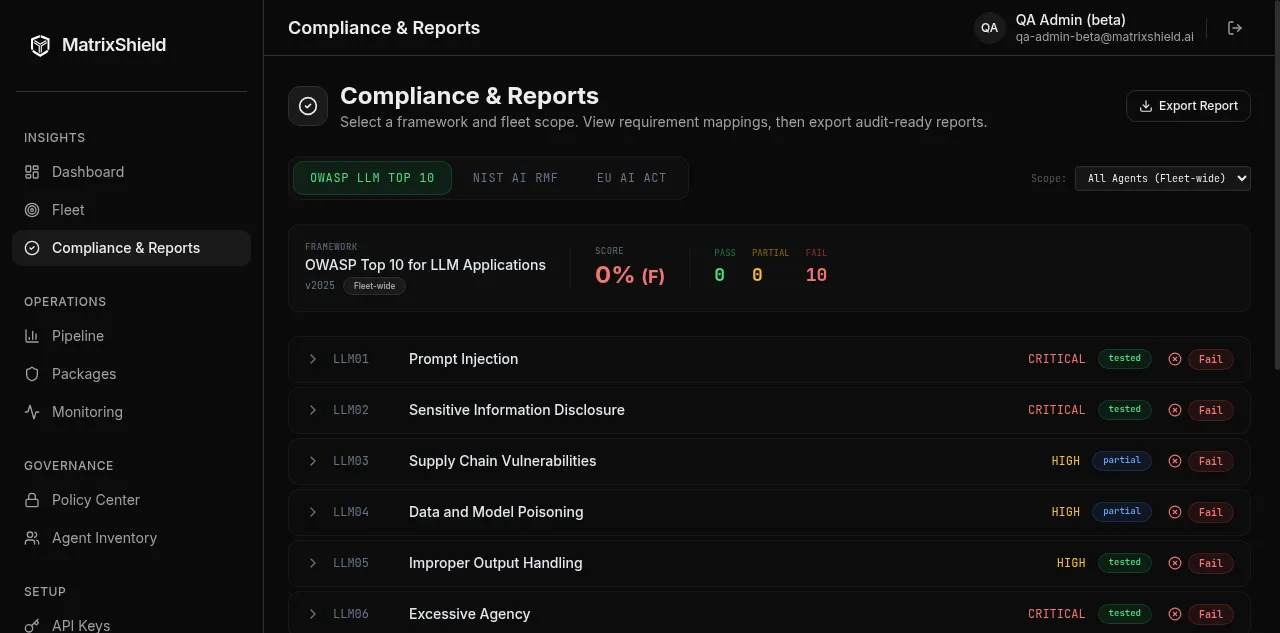
Task: Click the Fleet-wide tag under framework name
Action: point(374,286)
